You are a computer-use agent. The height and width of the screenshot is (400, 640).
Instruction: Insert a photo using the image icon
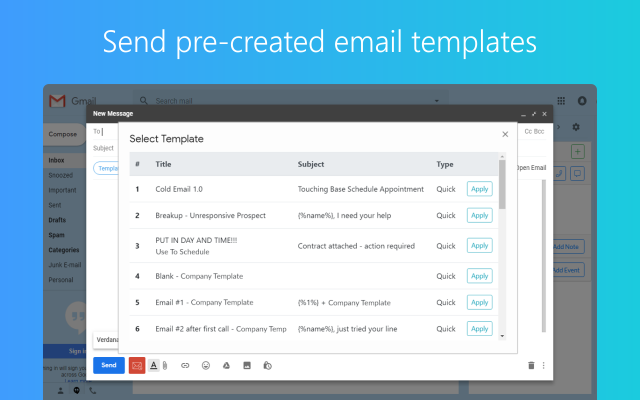pyautogui.click(x=247, y=365)
